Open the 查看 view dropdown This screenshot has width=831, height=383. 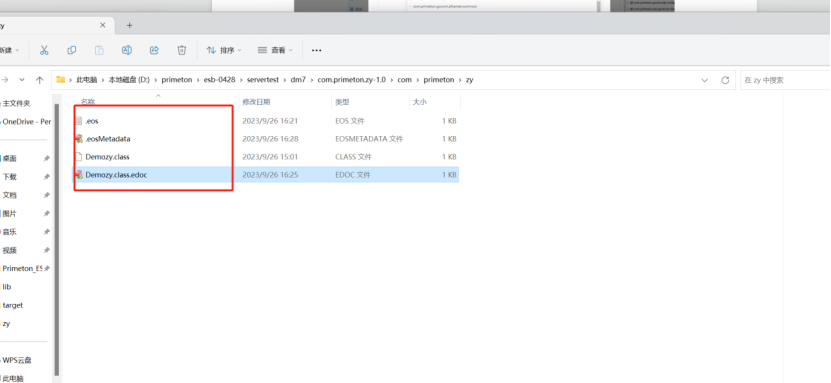click(275, 50)
